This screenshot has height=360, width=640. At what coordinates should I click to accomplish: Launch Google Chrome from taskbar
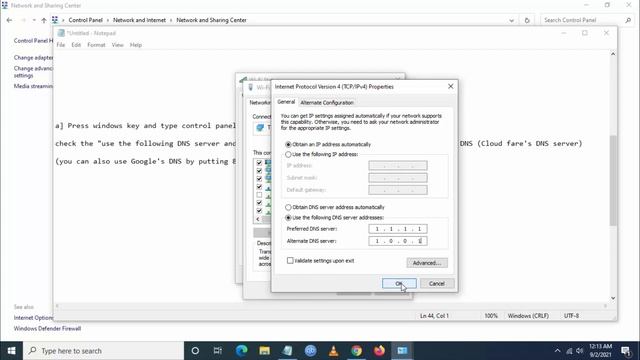(x=356, y=351)
